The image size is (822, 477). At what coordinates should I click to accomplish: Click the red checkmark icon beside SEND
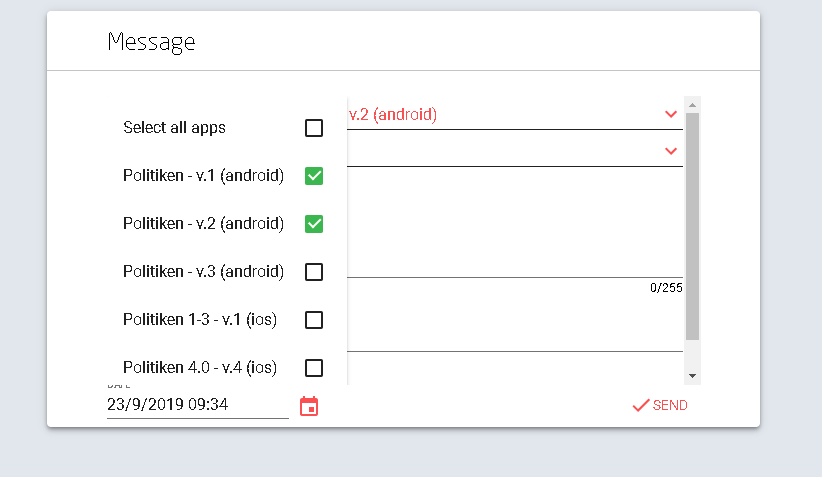point(641,405)
